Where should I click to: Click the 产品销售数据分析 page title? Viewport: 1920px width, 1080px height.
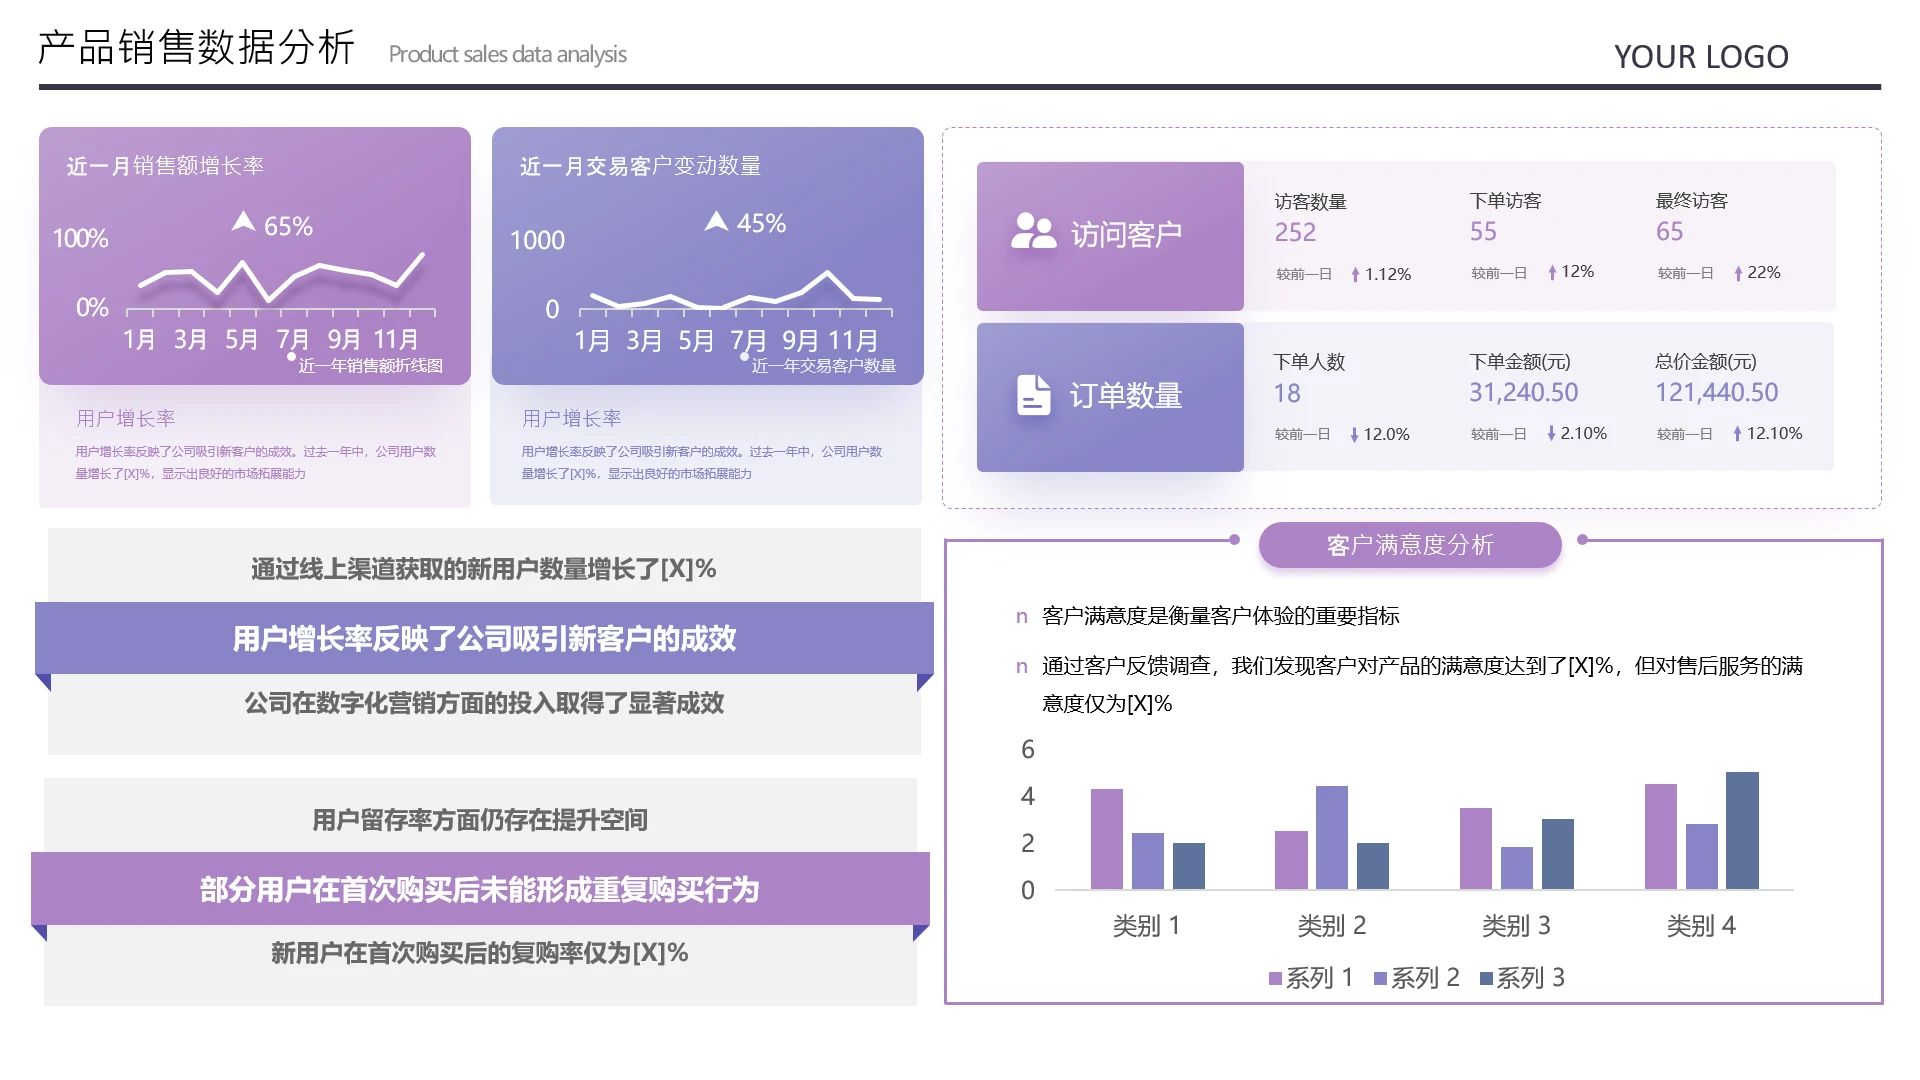[197, 48]
